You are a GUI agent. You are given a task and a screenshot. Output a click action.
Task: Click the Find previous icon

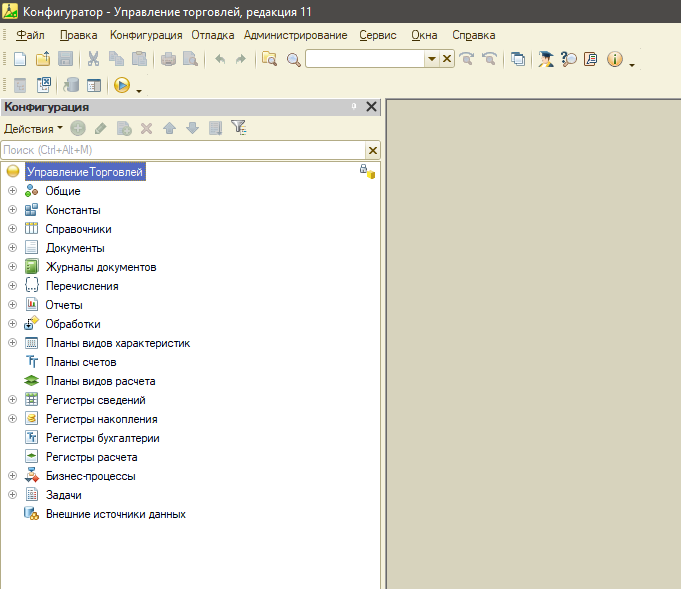coord(489,59)
